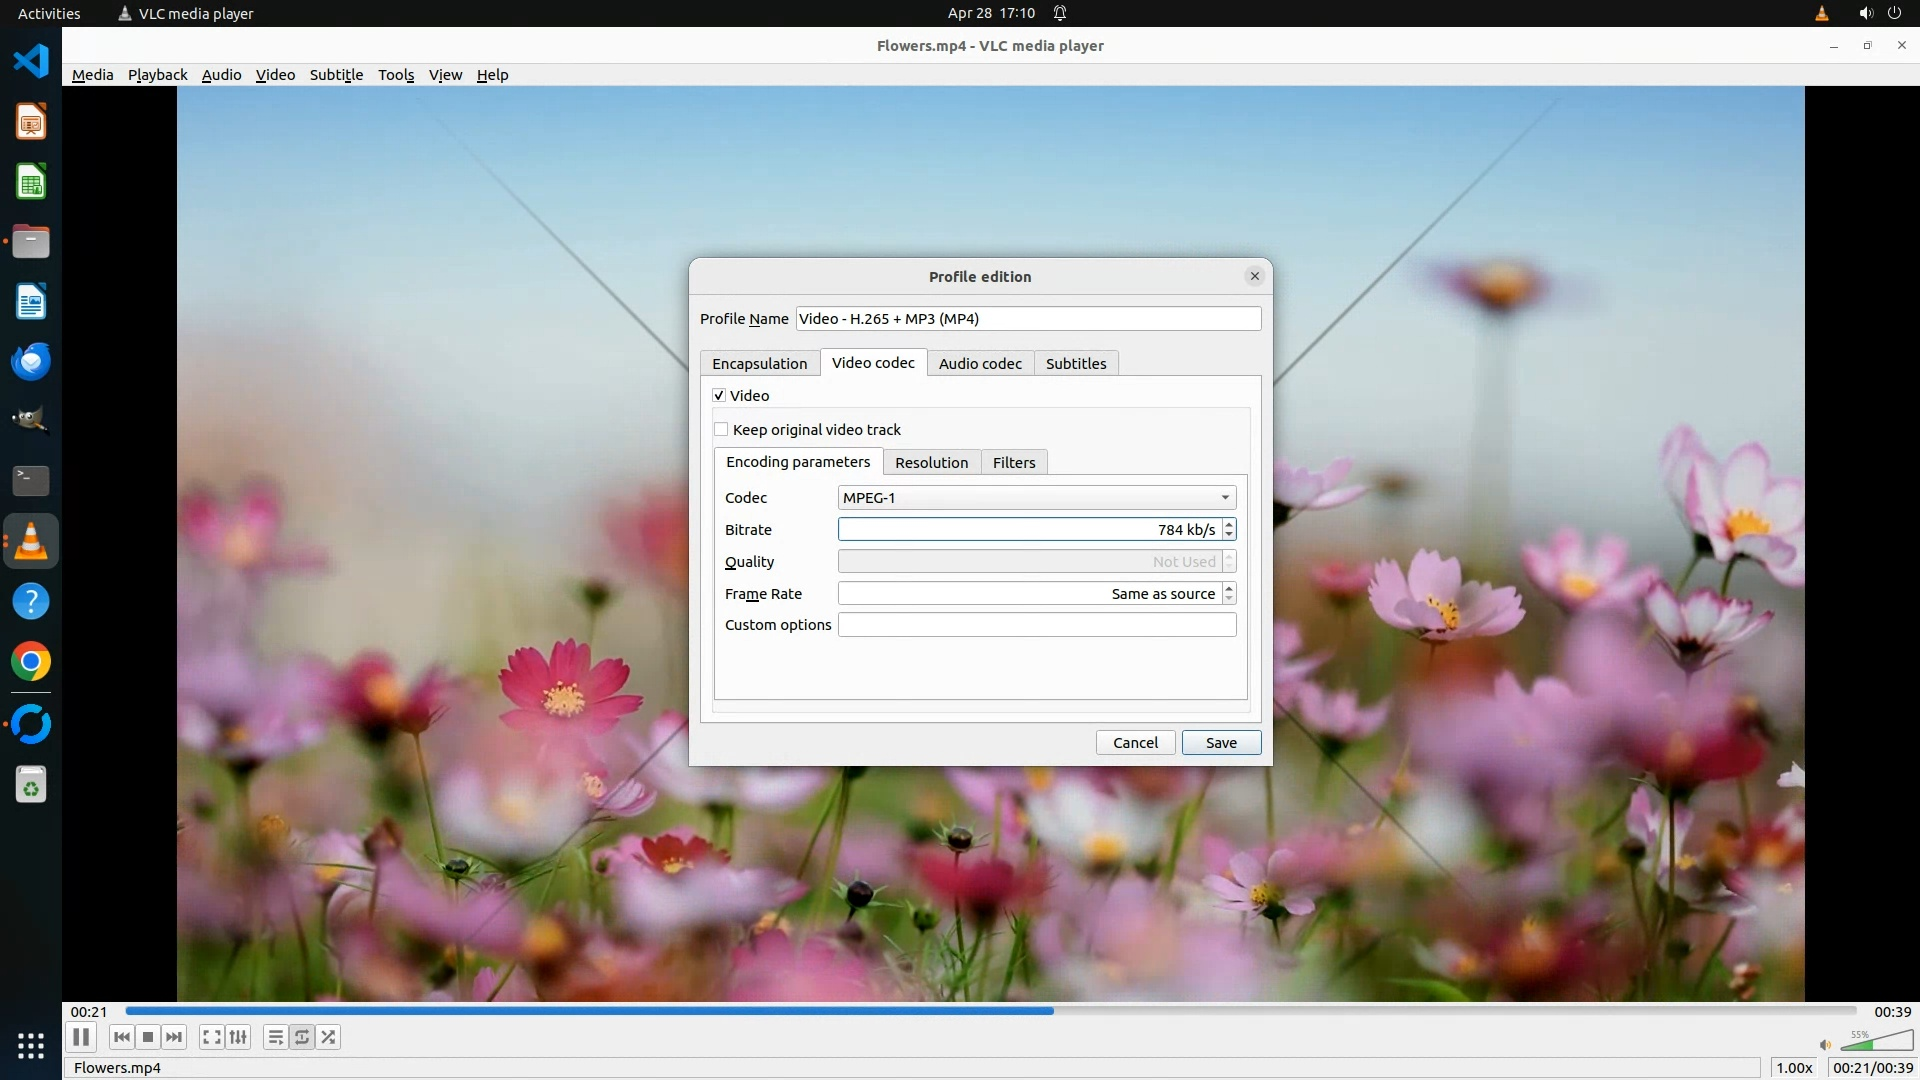Mute audio via speaker icon

tap(1825, 1045)
